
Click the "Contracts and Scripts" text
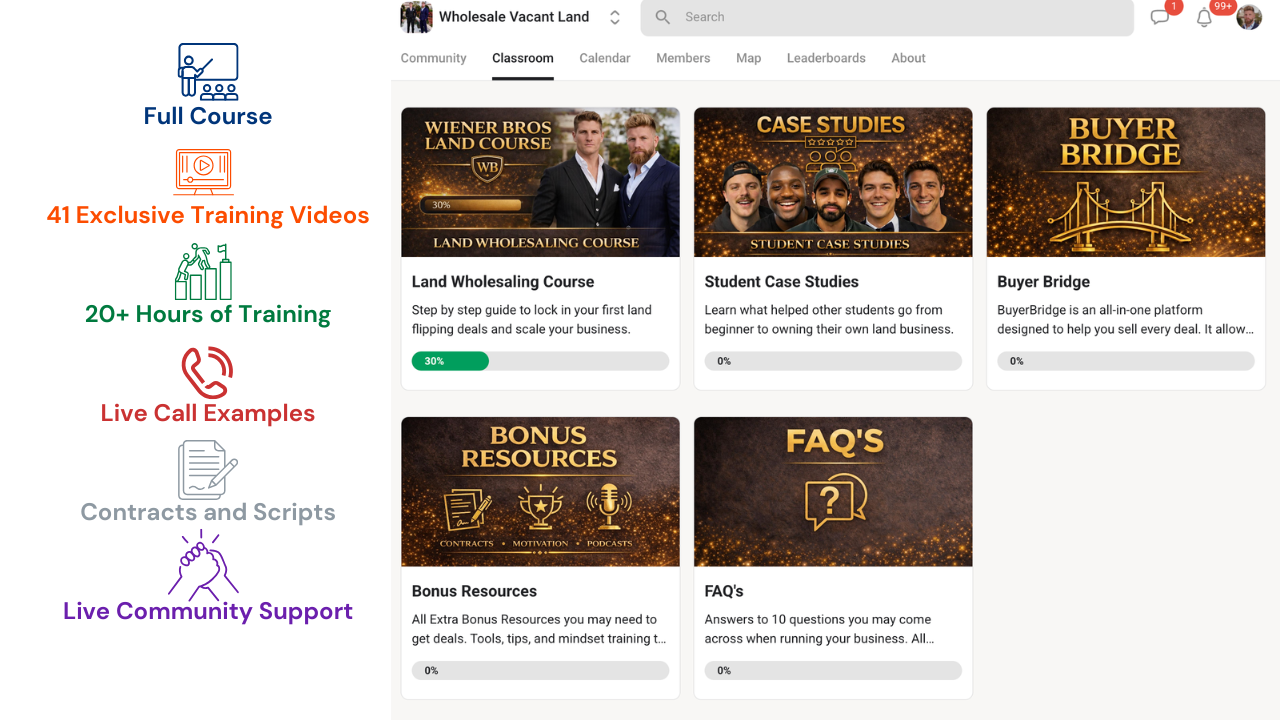click(208, 512)
